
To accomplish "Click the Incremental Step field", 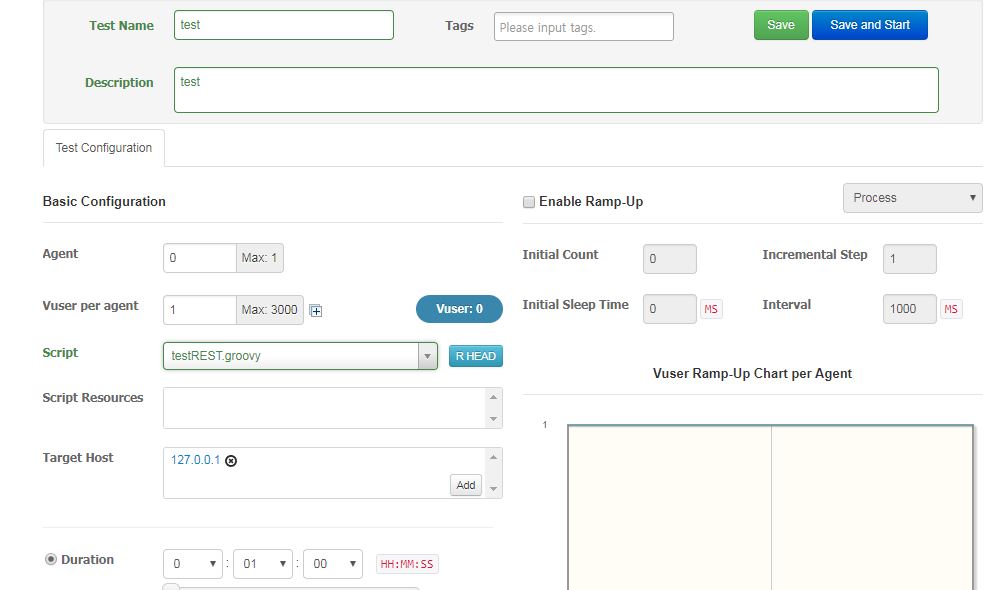I will coord(910,259).
